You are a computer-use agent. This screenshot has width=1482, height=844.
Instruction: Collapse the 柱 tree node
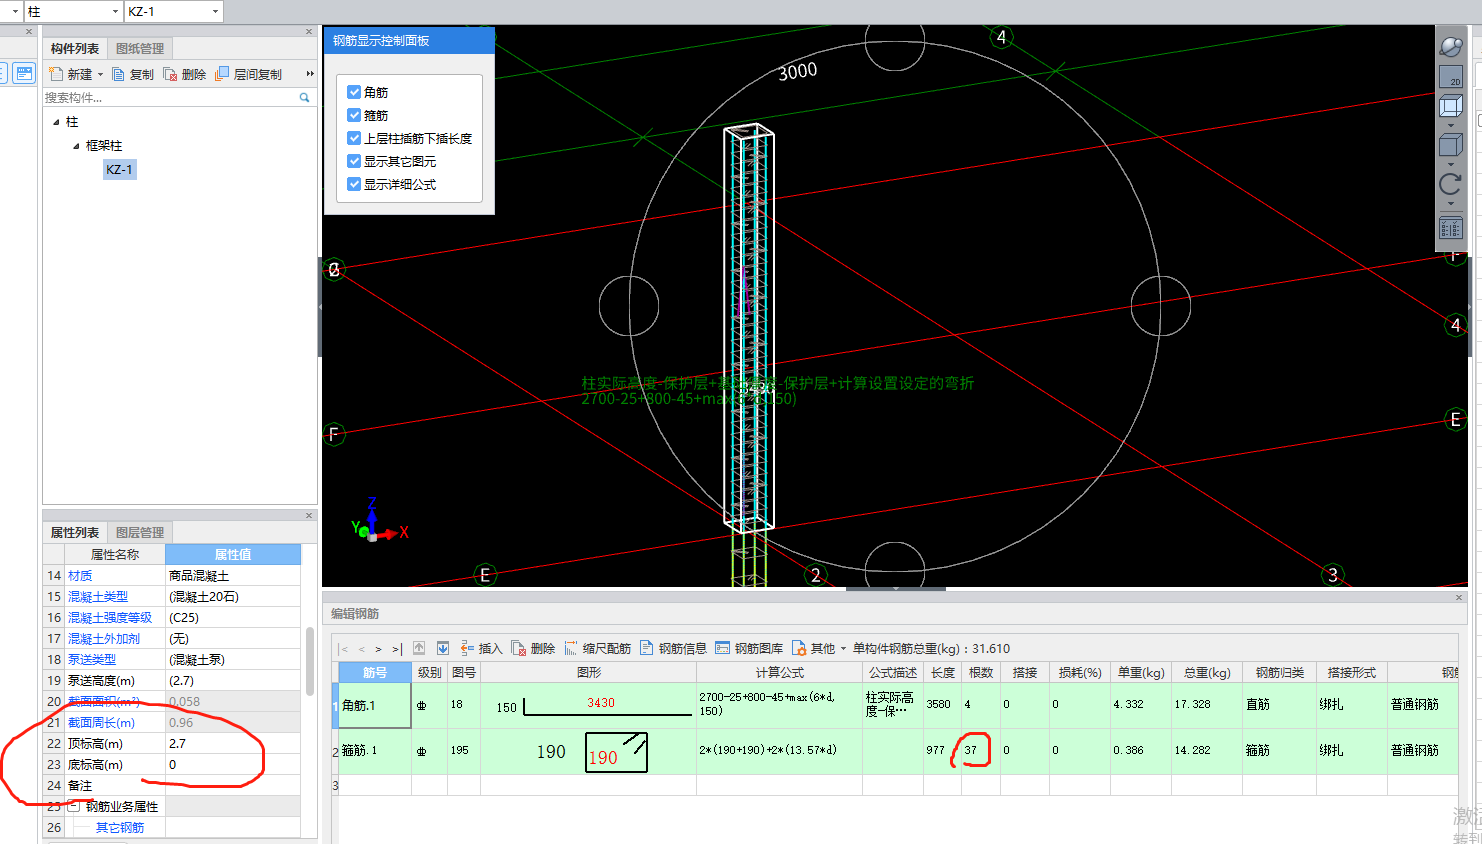(x=56, y=122)
